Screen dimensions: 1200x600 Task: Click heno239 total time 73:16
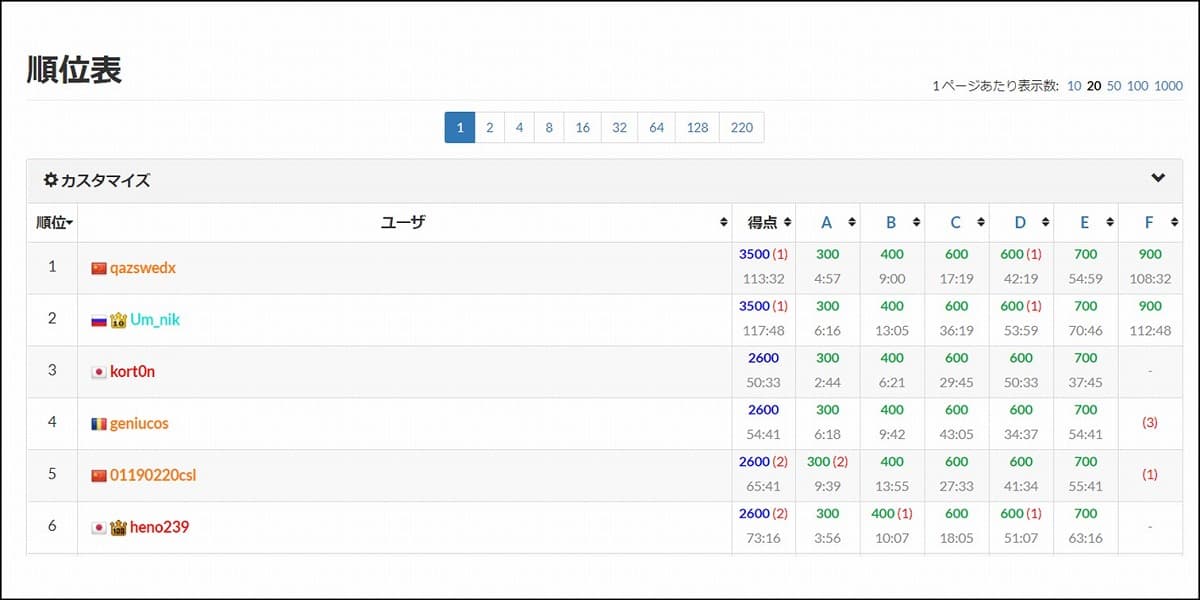point(763,538)
